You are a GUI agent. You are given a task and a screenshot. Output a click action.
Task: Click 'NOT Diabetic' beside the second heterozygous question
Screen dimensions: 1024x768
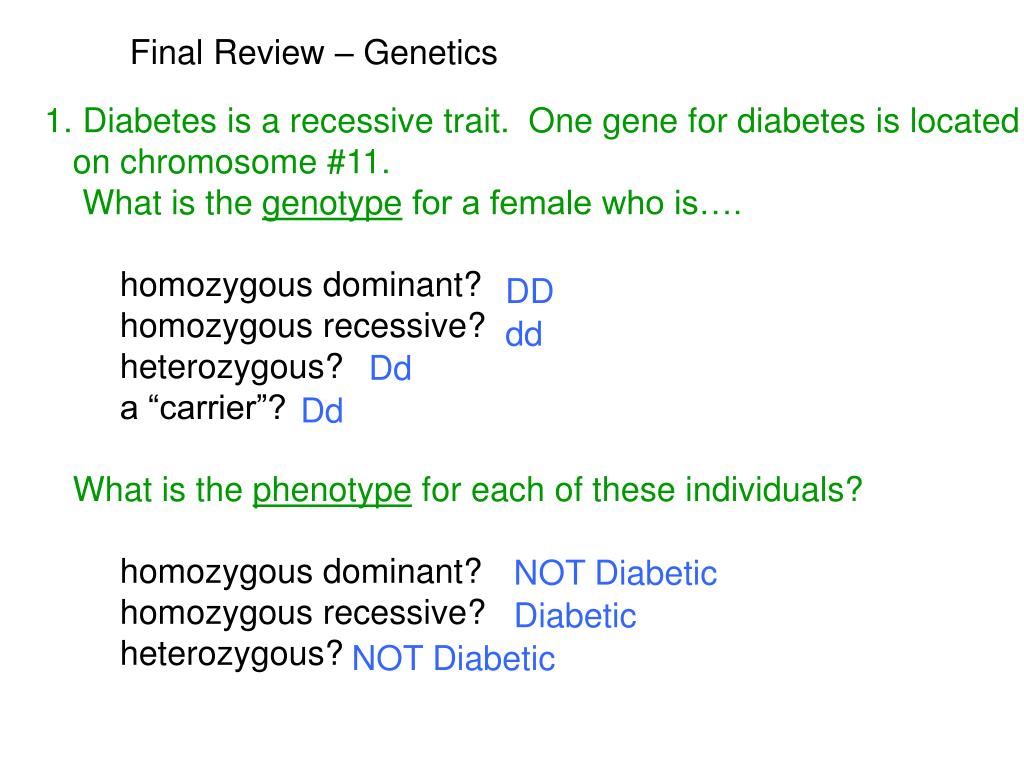point(453,658)
